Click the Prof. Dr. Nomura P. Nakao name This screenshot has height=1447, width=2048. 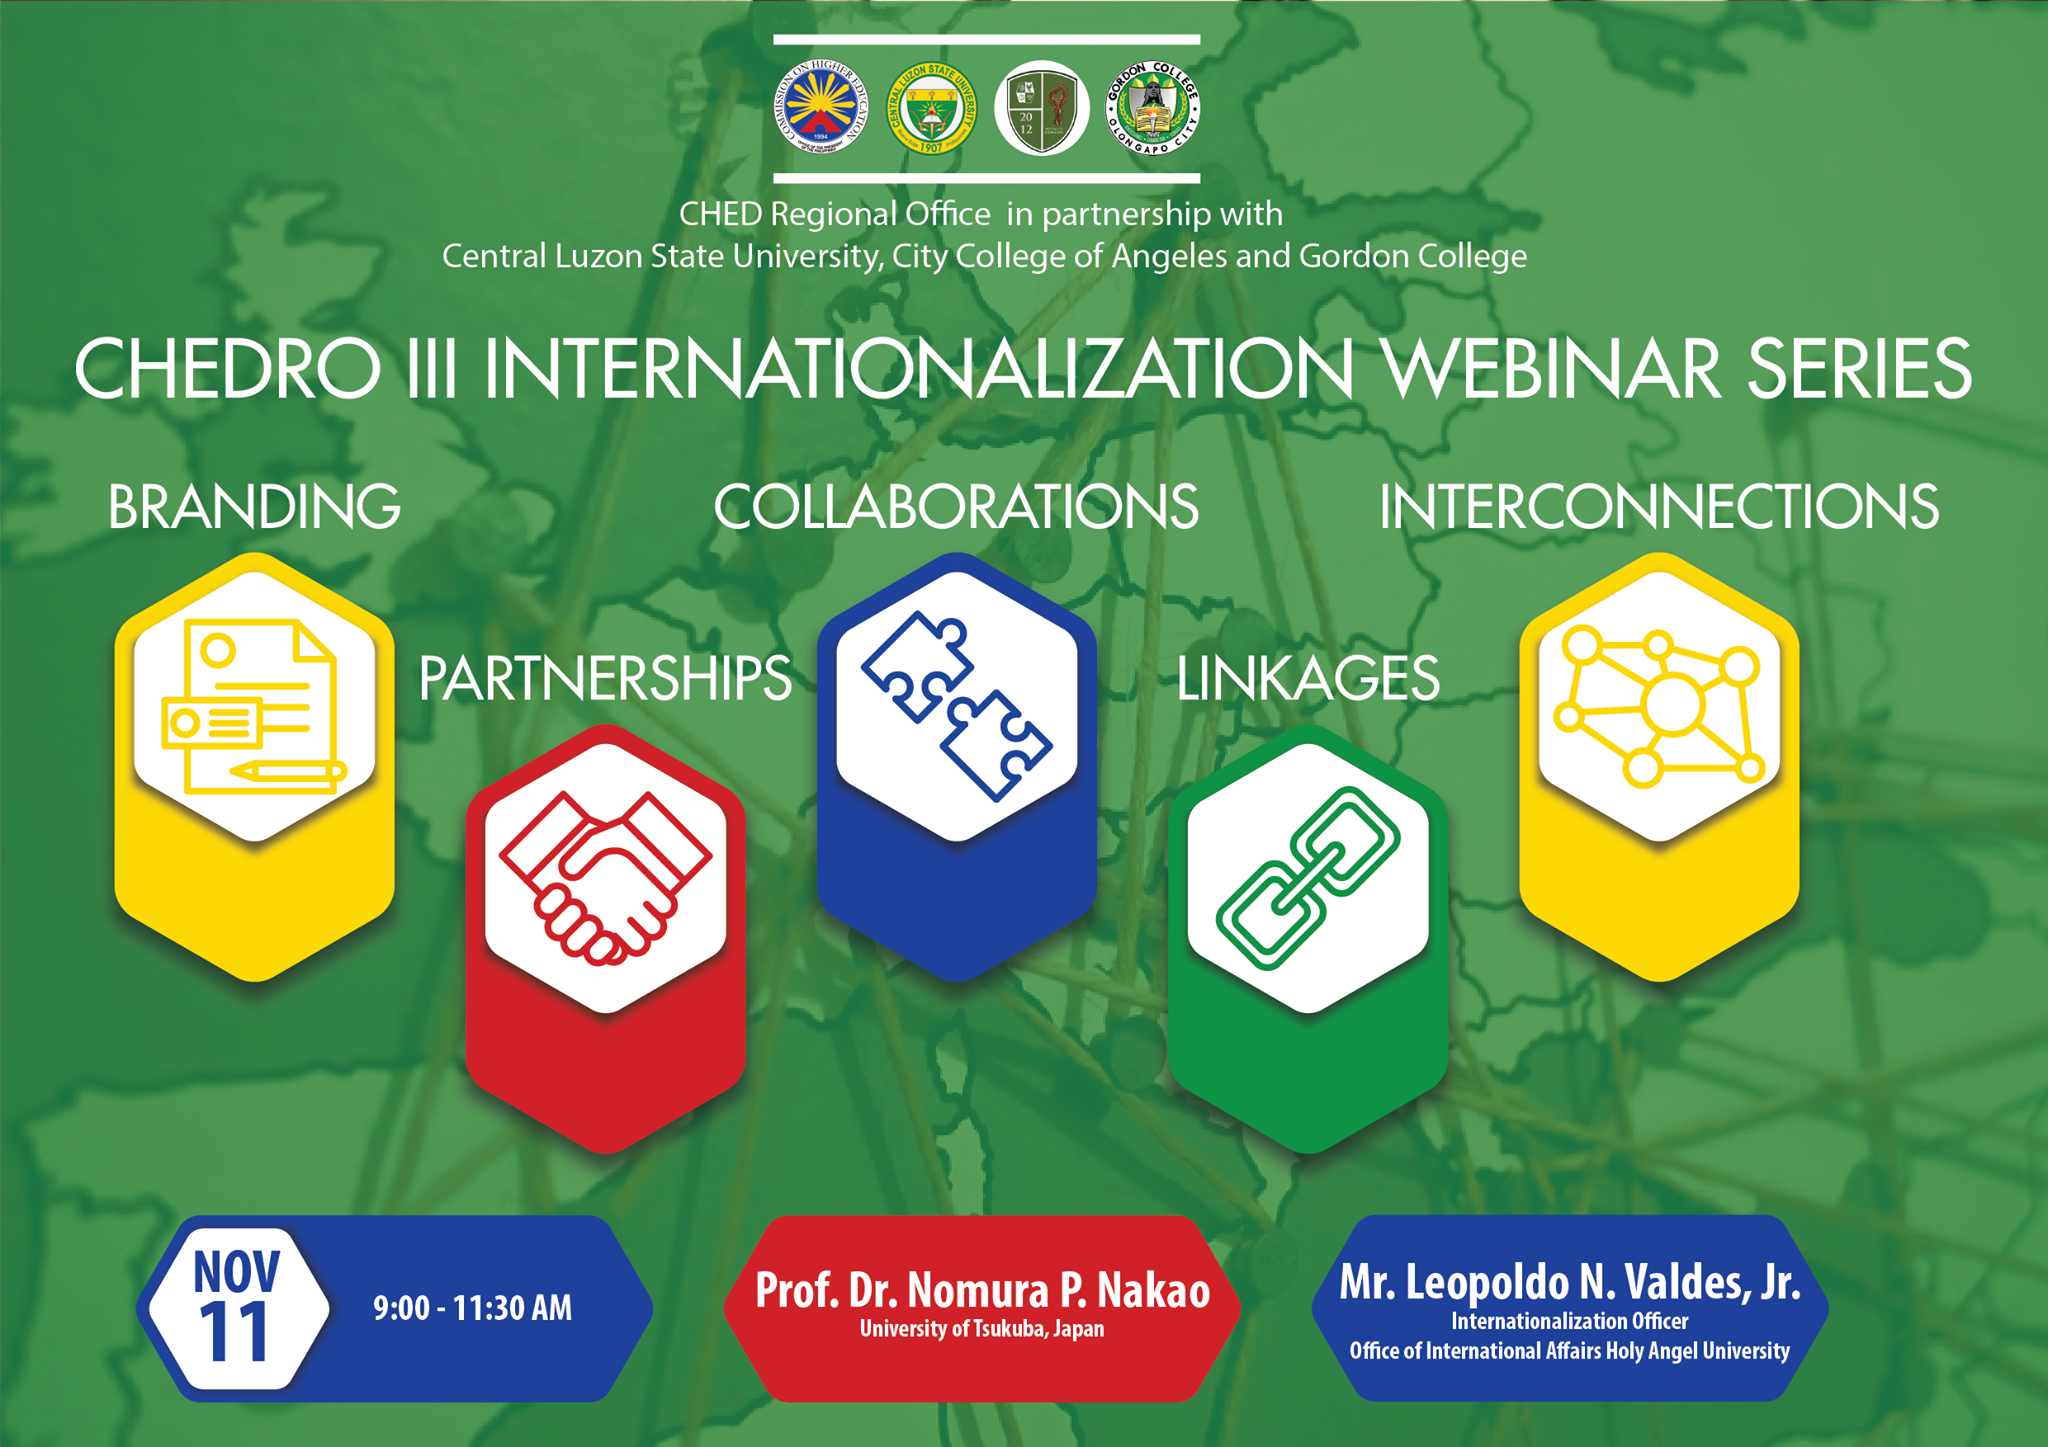(982, 1290)
